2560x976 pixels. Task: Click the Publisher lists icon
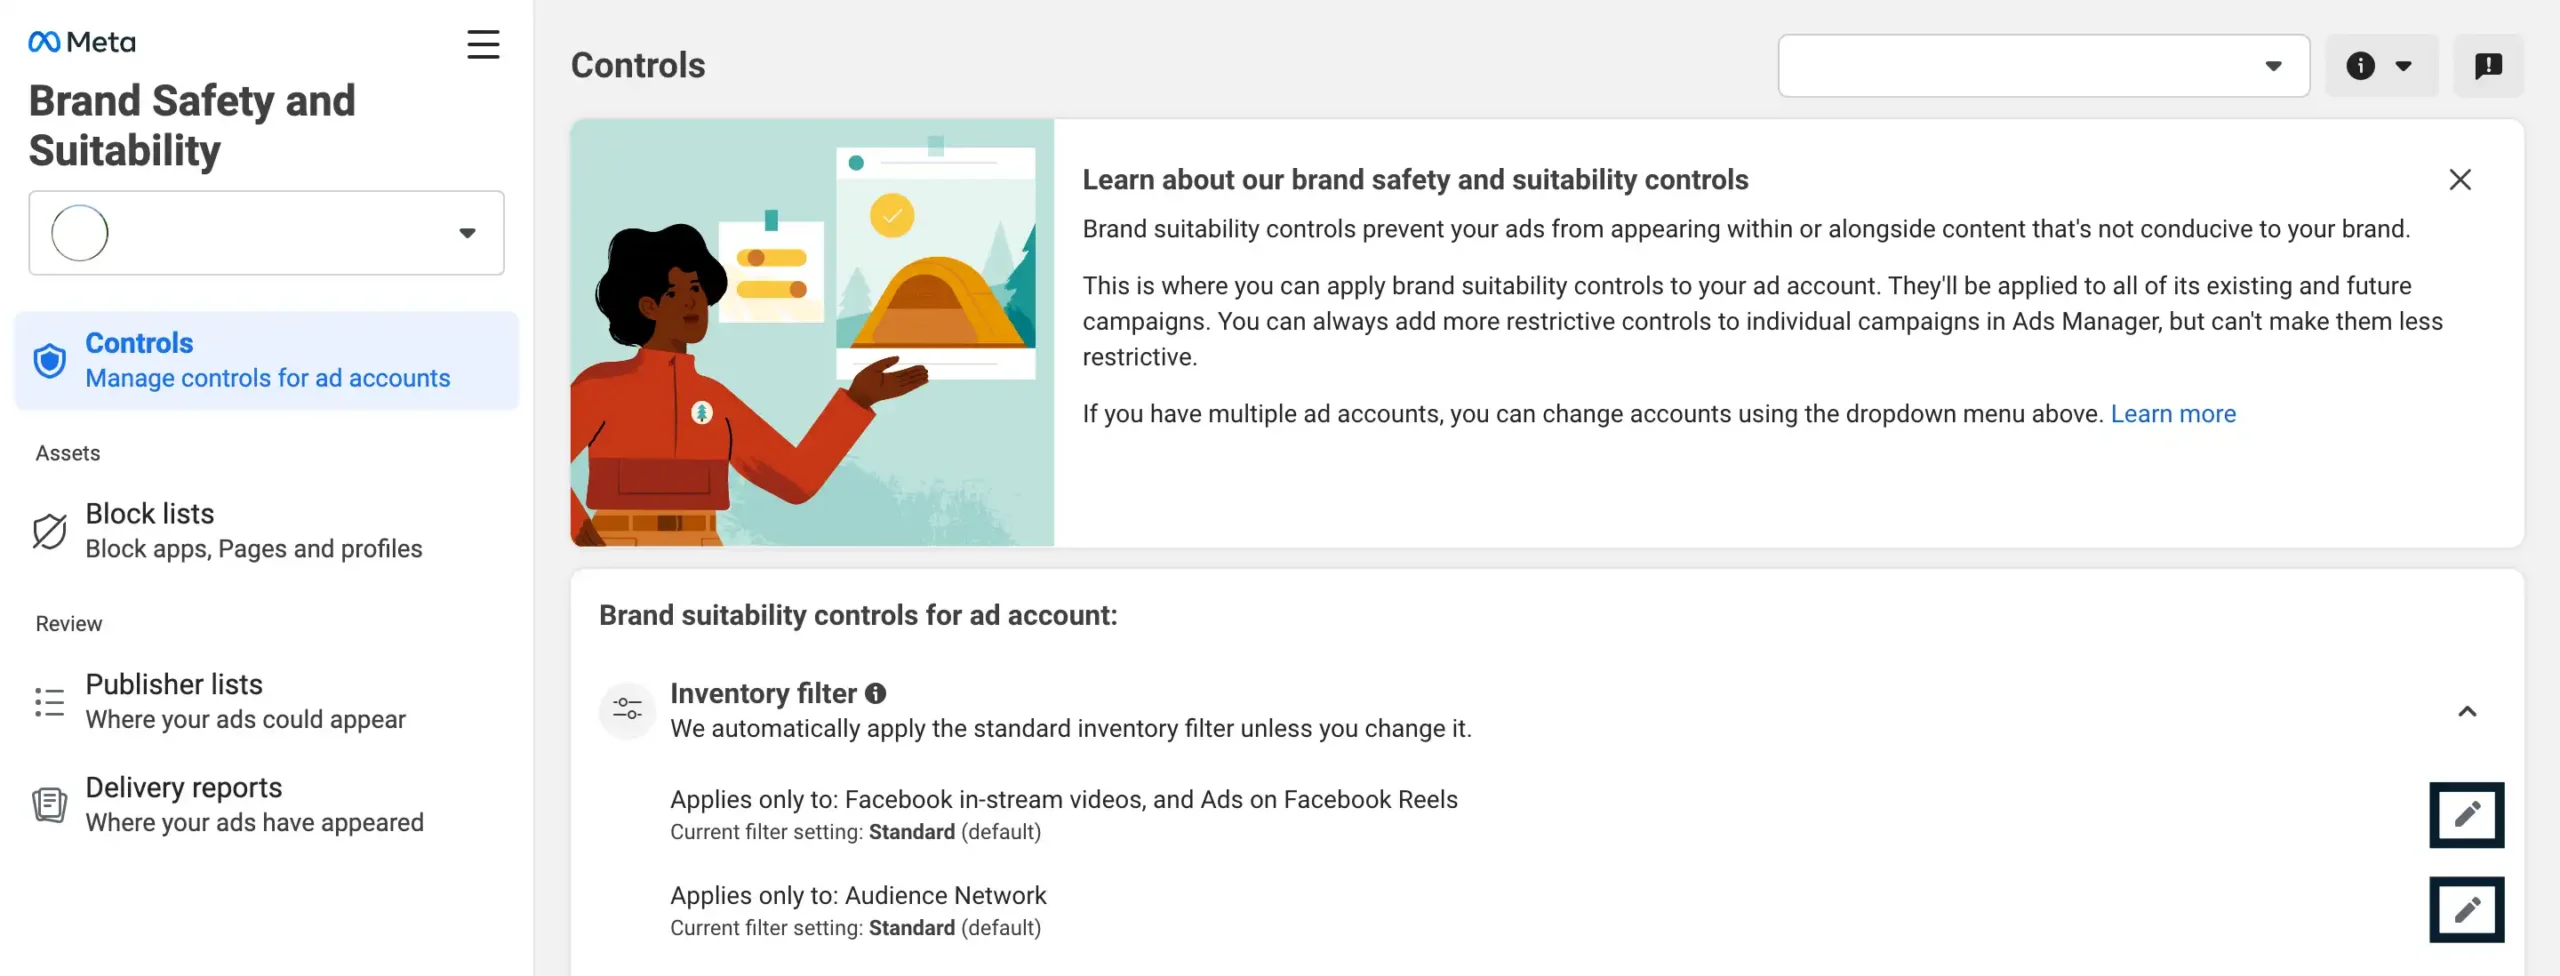pyautogui.click(x=50, y=702)
